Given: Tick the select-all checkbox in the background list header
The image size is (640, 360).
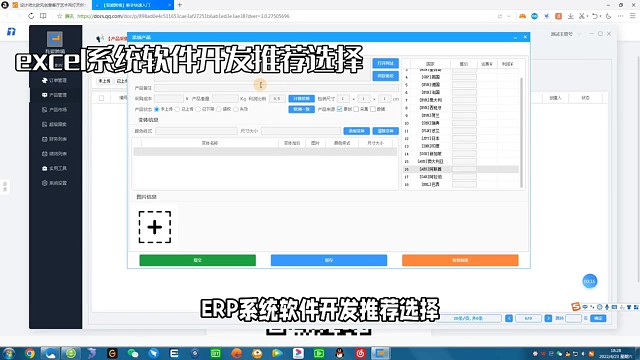Looking at the screenshot, I should 102,98.
